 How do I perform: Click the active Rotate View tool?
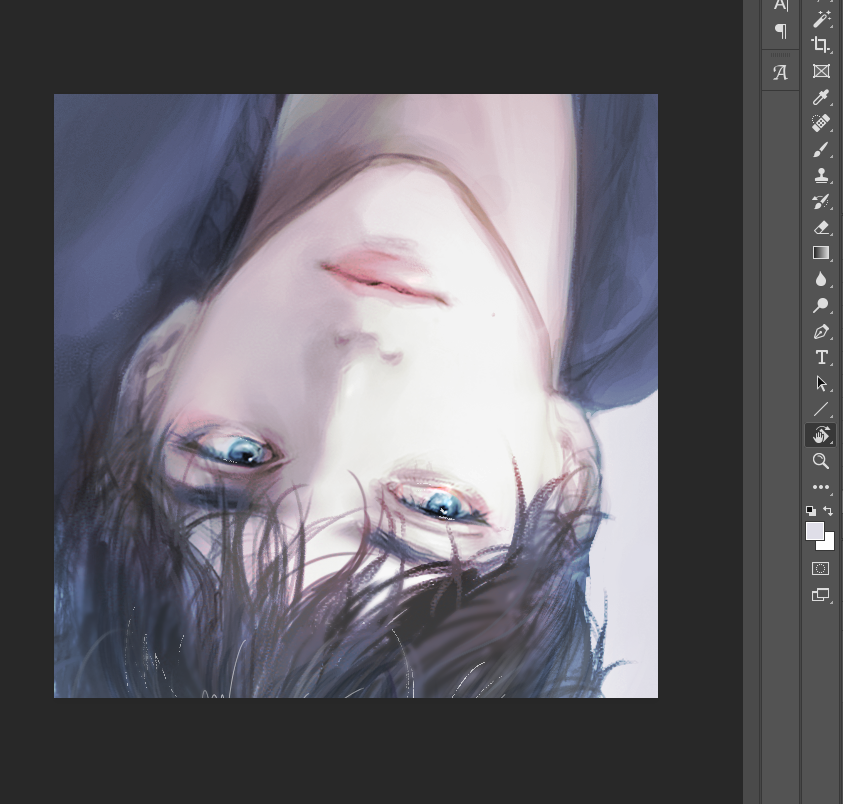[x=820, y=435]
